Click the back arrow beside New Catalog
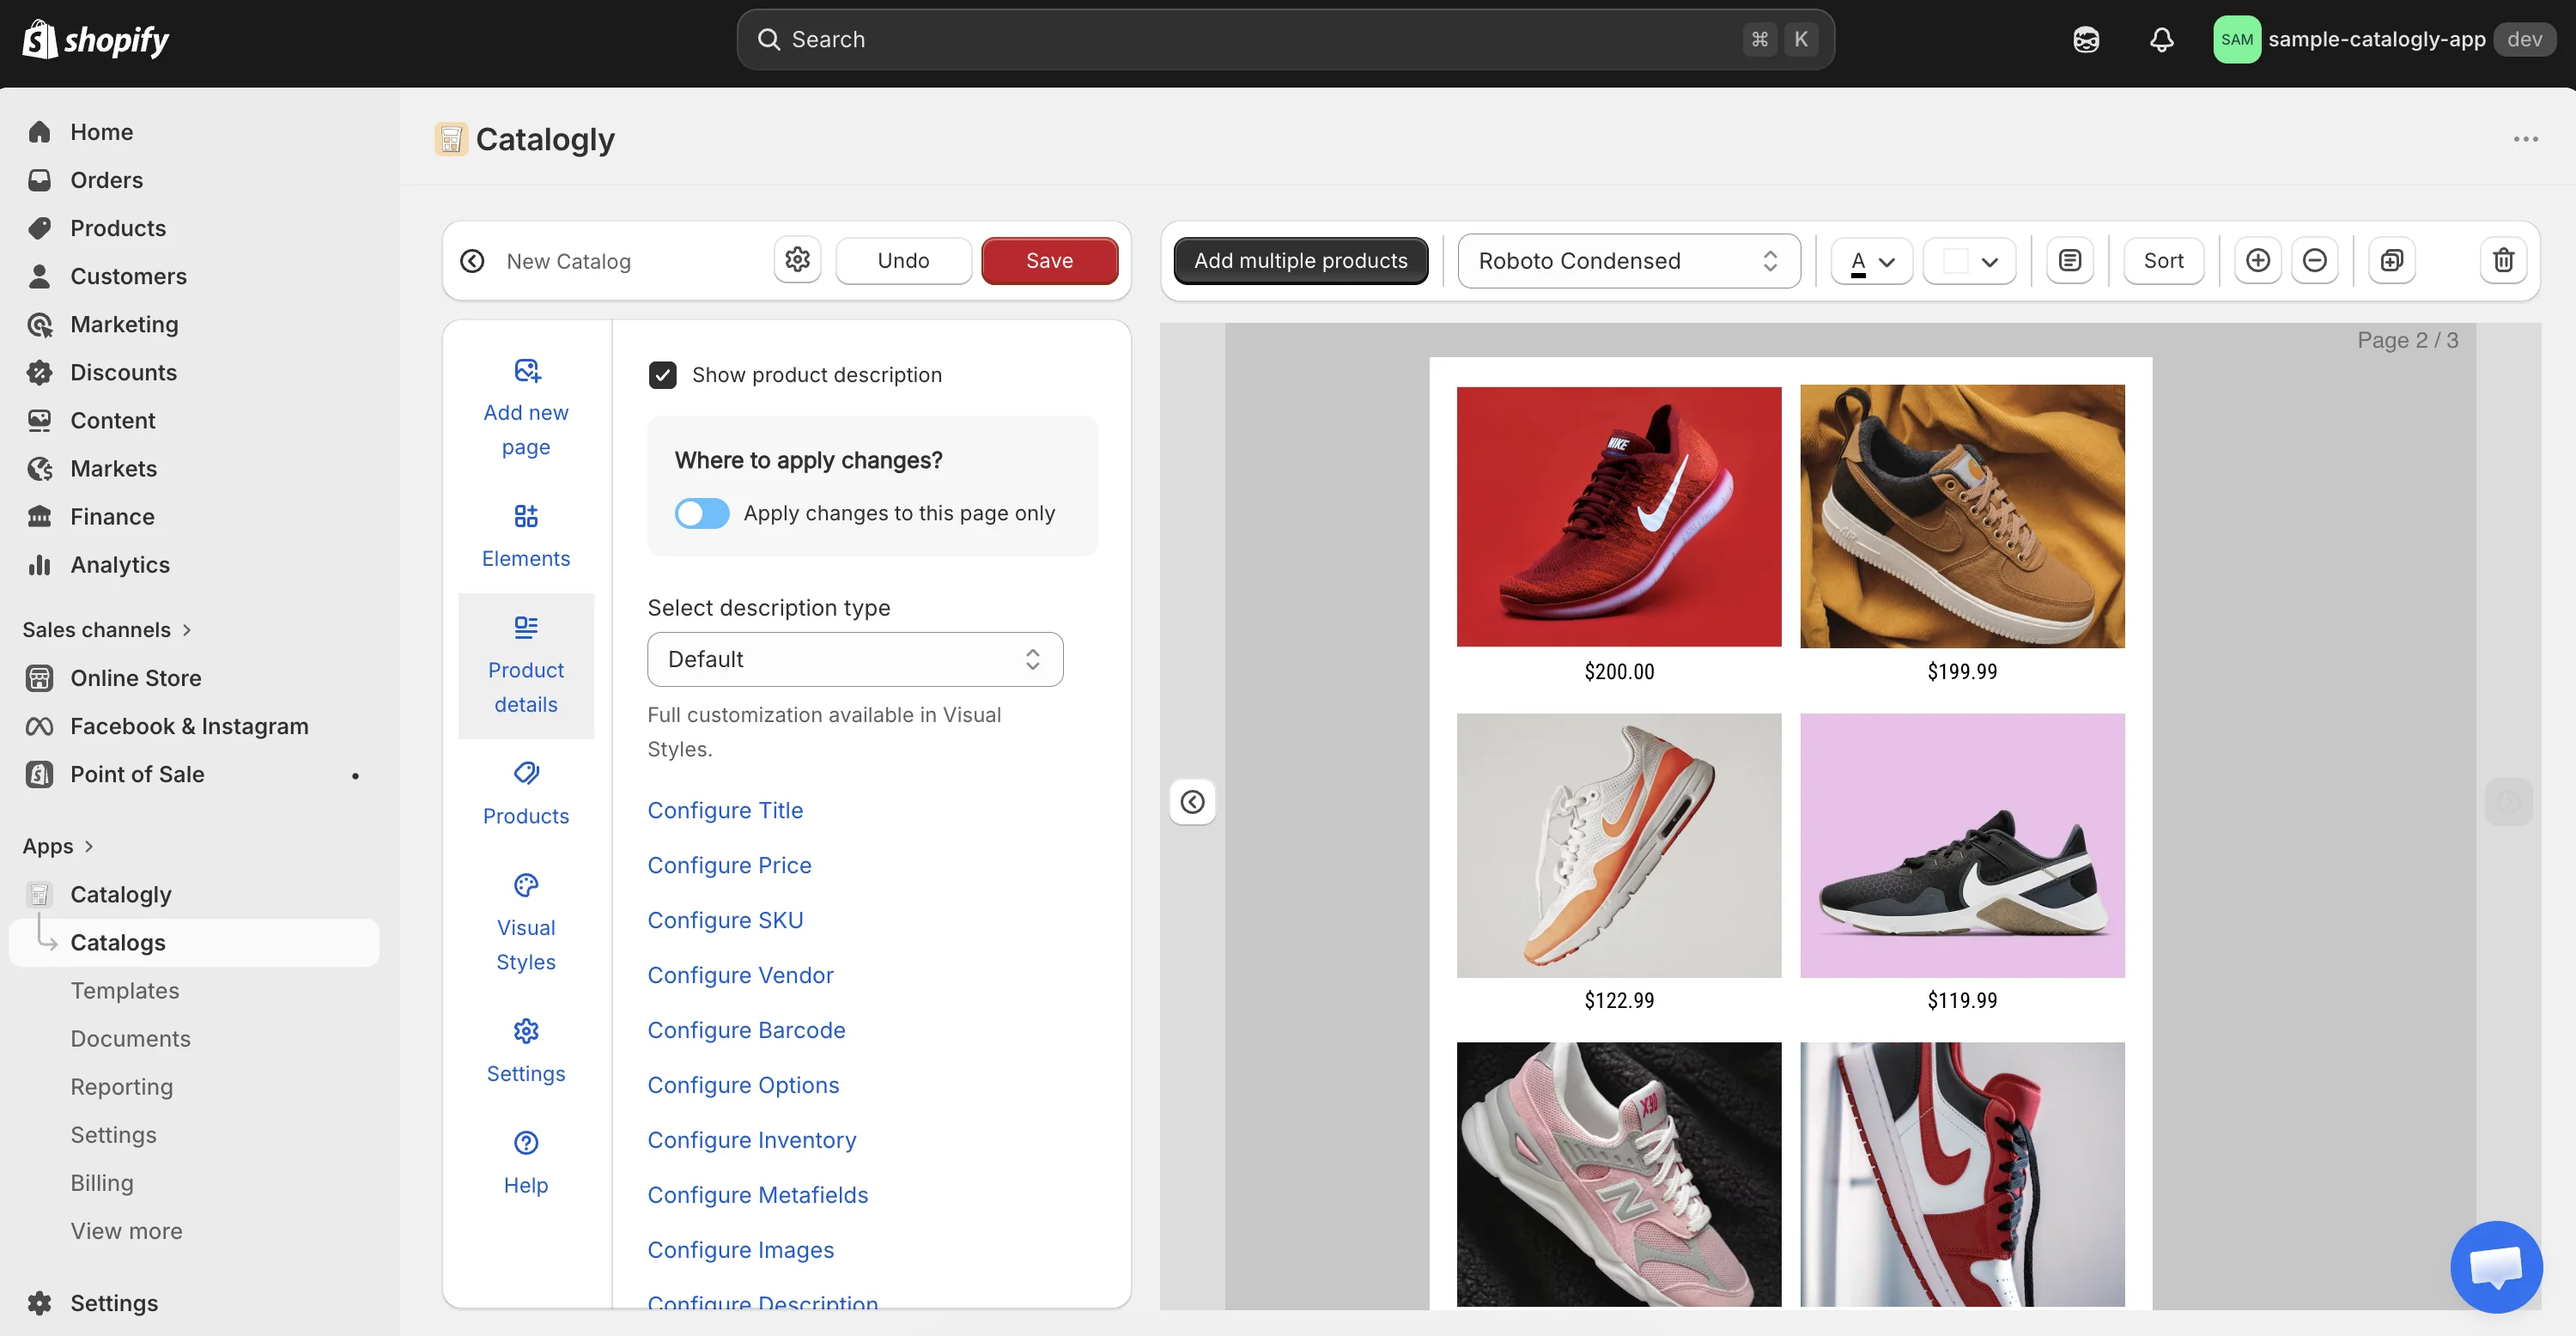The height and width of the screenshot is (1336, 2576). click(x=472, y=261)
